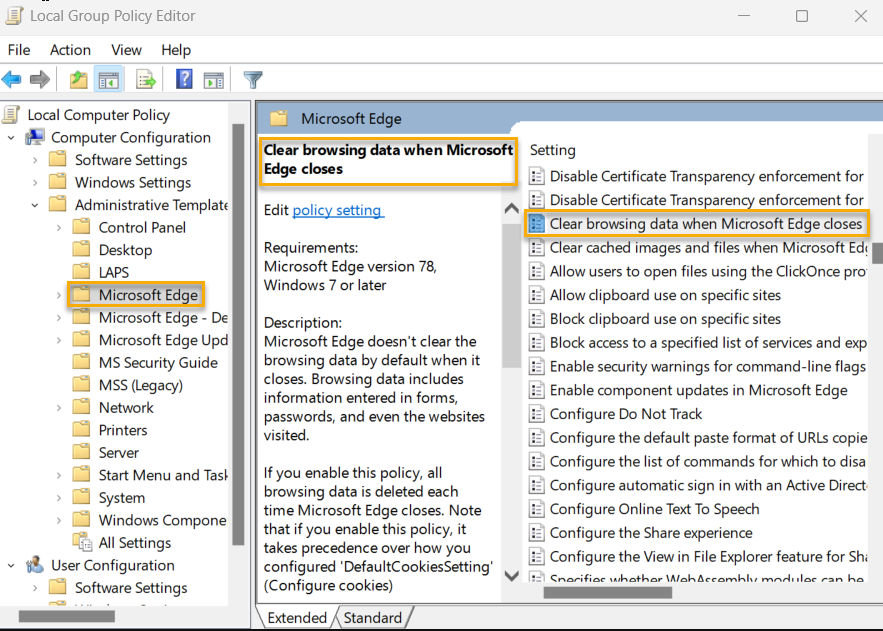The width and height of the screenshot is (883, 631).
Task: Expand the Start Menu and Taskbar node
Action: [x=59, y=475]
